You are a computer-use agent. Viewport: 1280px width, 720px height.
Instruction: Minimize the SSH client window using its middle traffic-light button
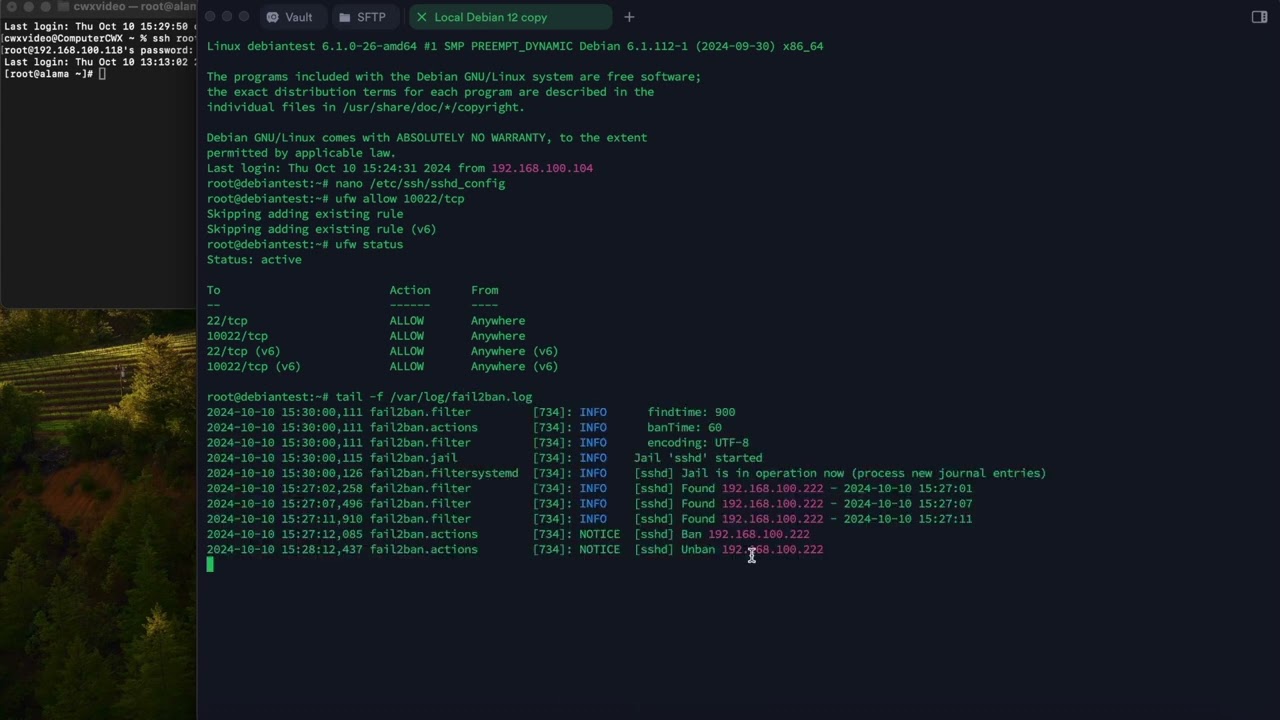coord(227,17)
